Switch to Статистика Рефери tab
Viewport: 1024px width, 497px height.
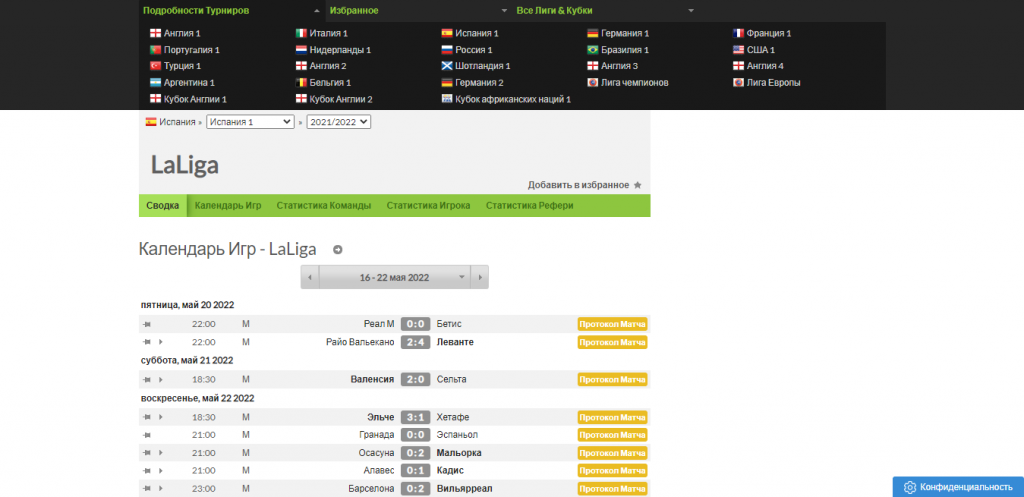pyautogui.click(x=529, y=205)
